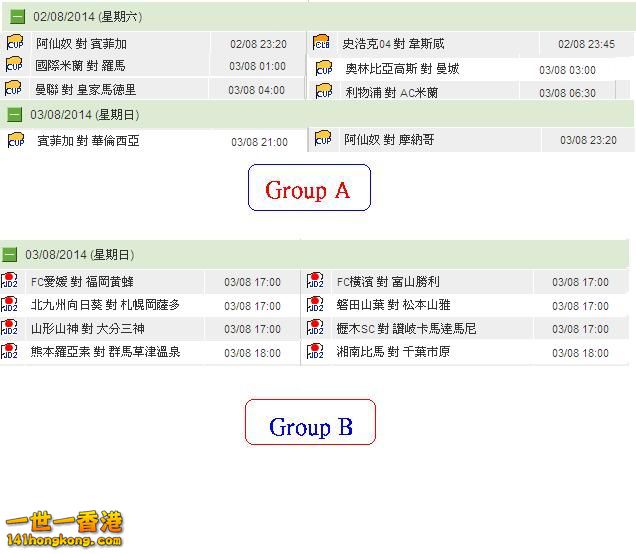This screenshot has height=554, width=636.
Task: Collapse the 03/08/2014 (星期日) section above the J2 matches
Action: point(10,255)
